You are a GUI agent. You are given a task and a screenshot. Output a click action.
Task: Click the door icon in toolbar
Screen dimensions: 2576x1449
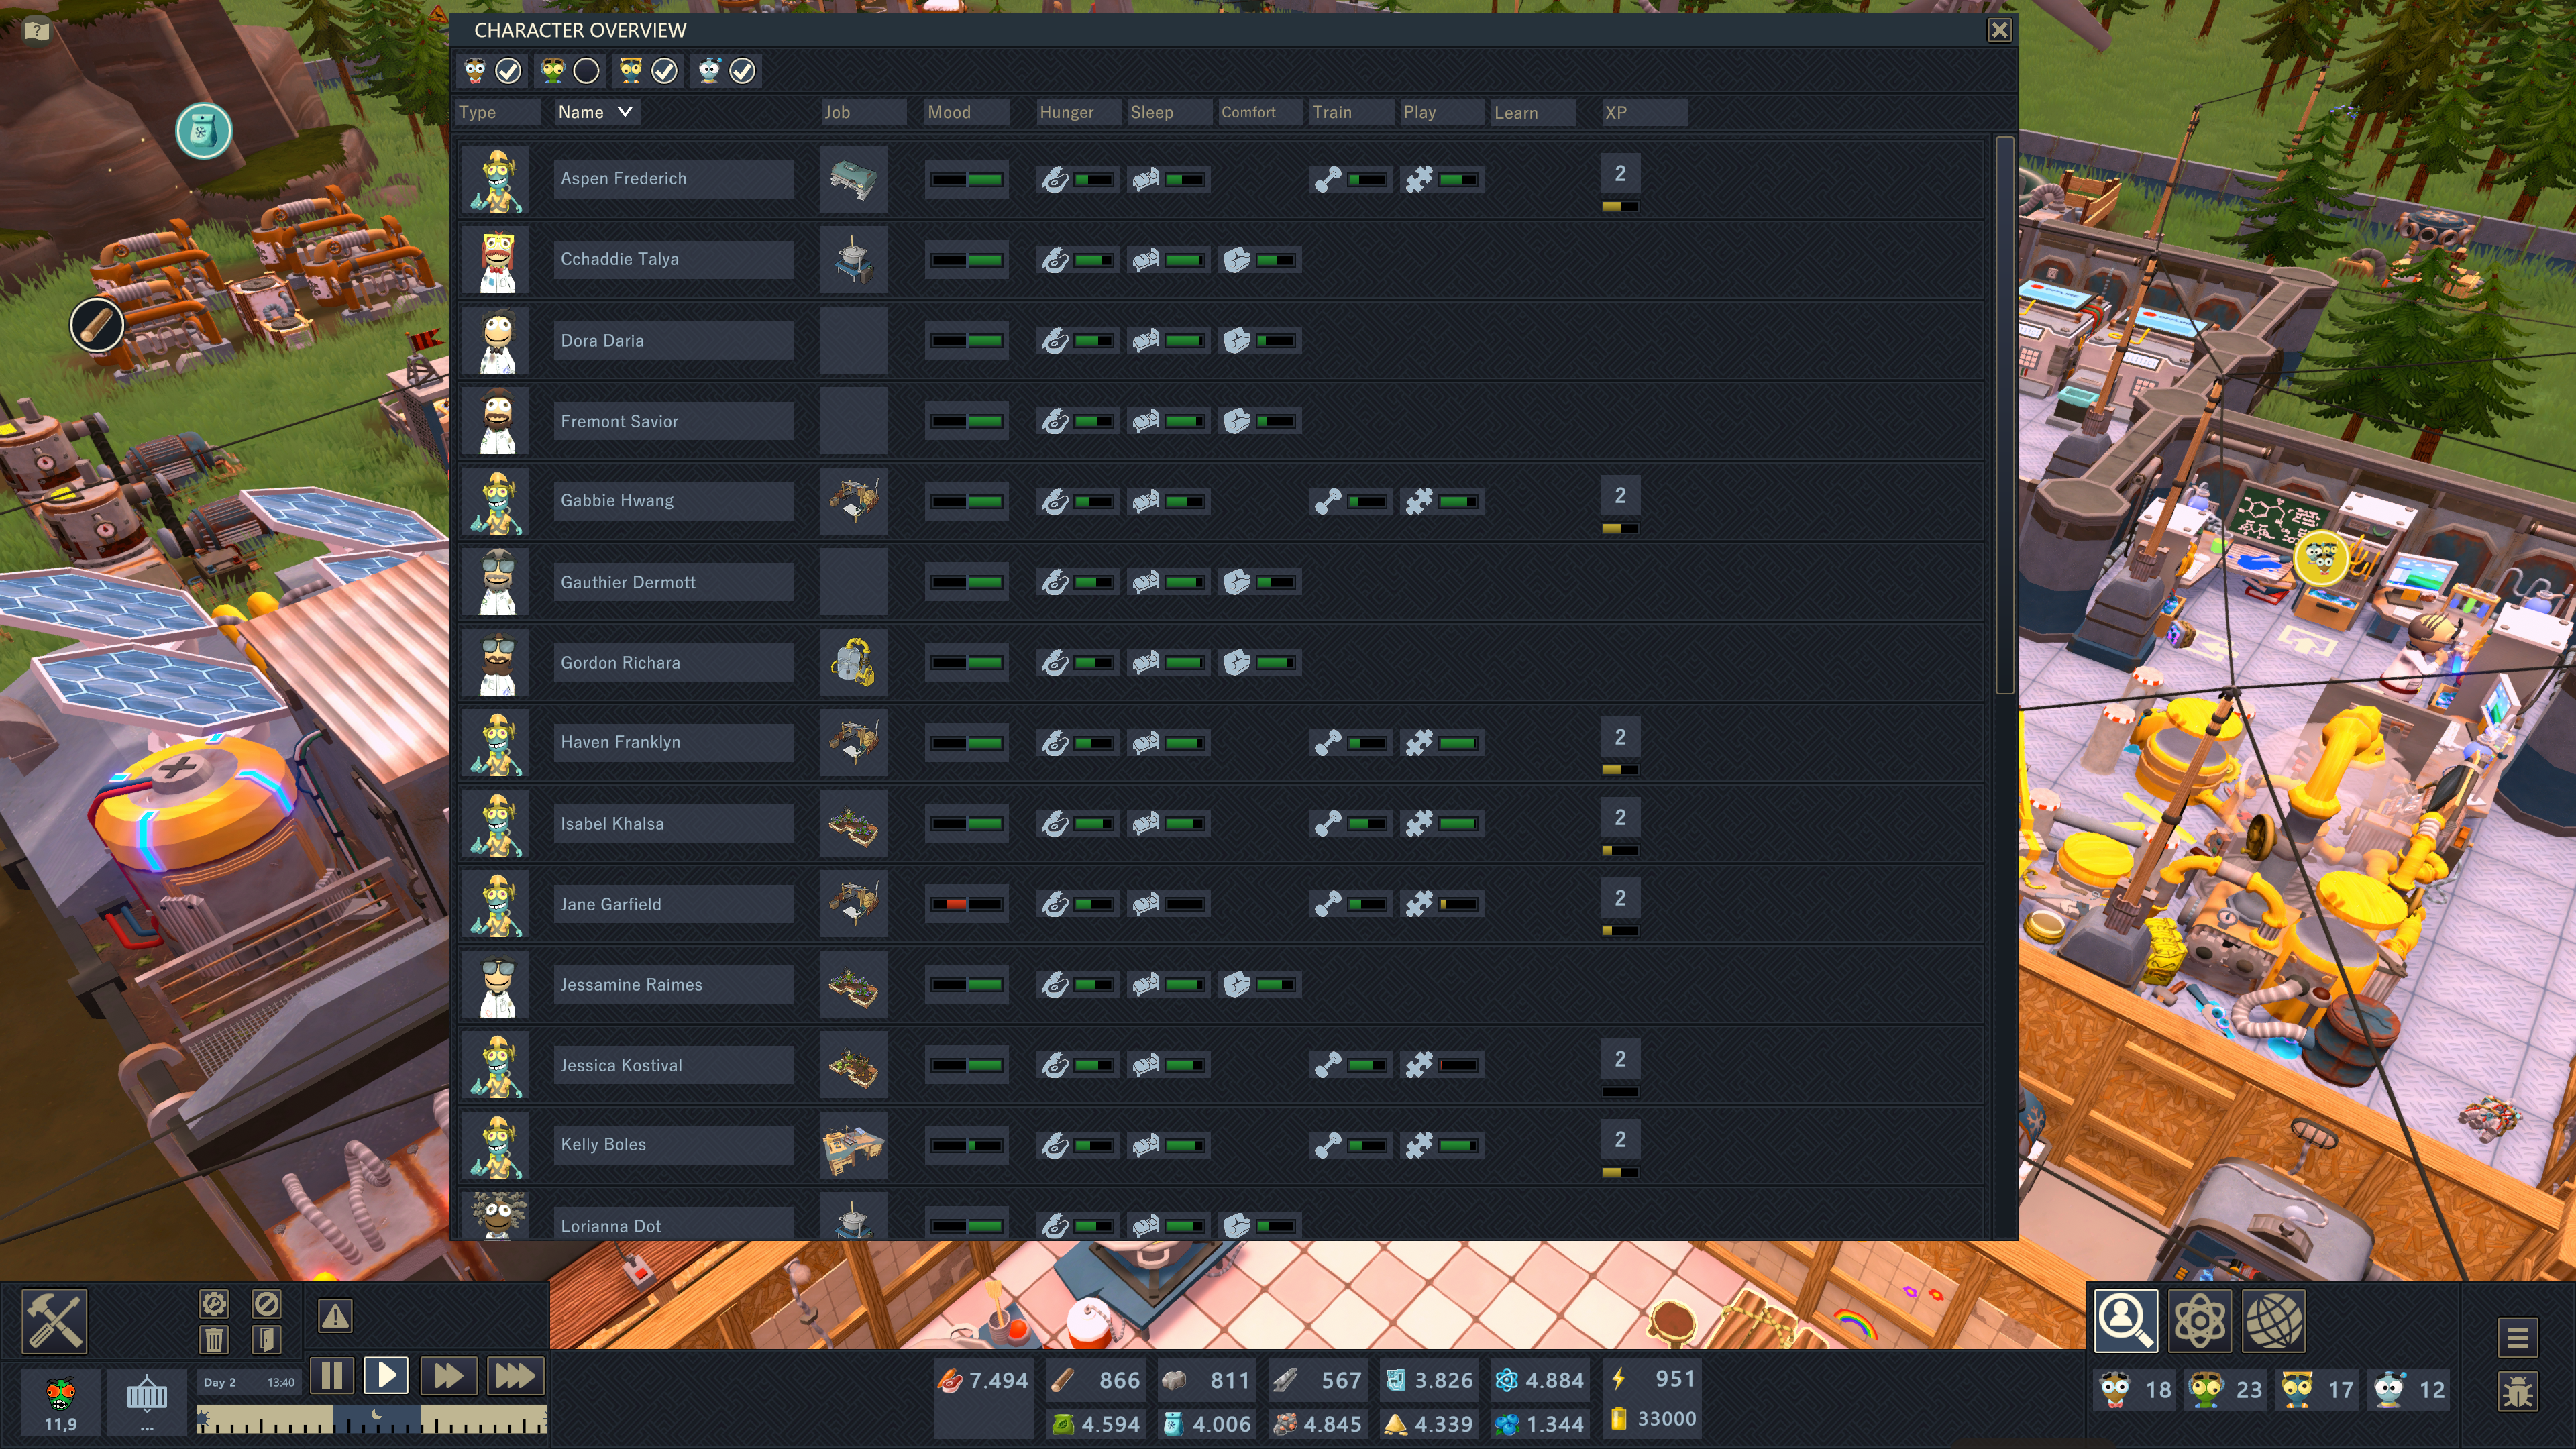(266, 1339)
